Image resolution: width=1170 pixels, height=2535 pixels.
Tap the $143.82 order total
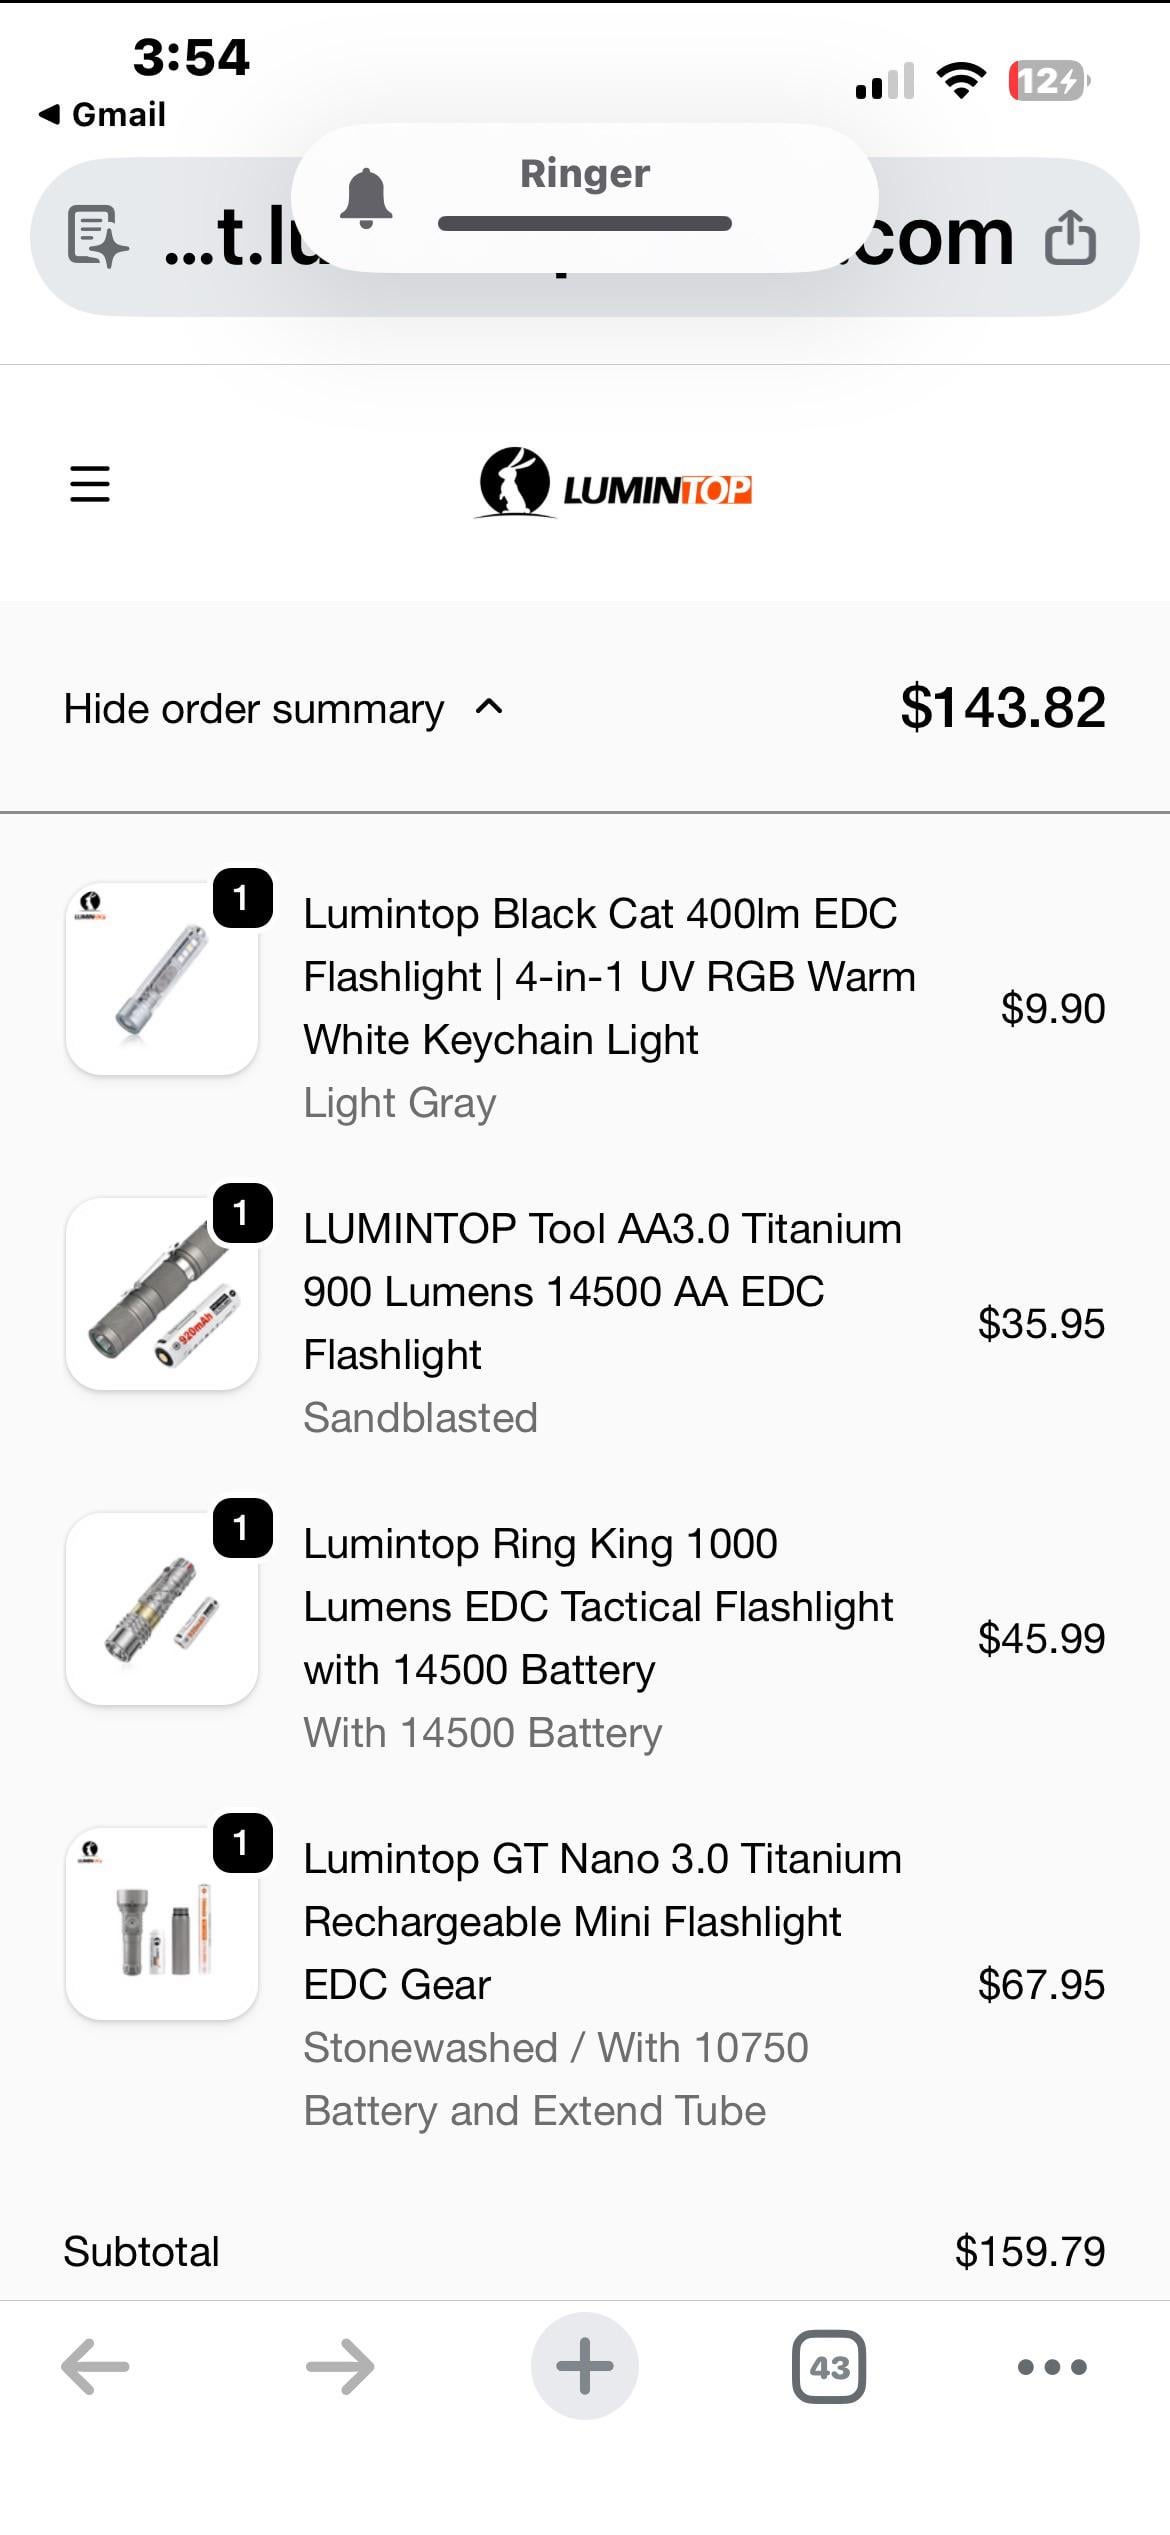click(x=1003, y=708)
